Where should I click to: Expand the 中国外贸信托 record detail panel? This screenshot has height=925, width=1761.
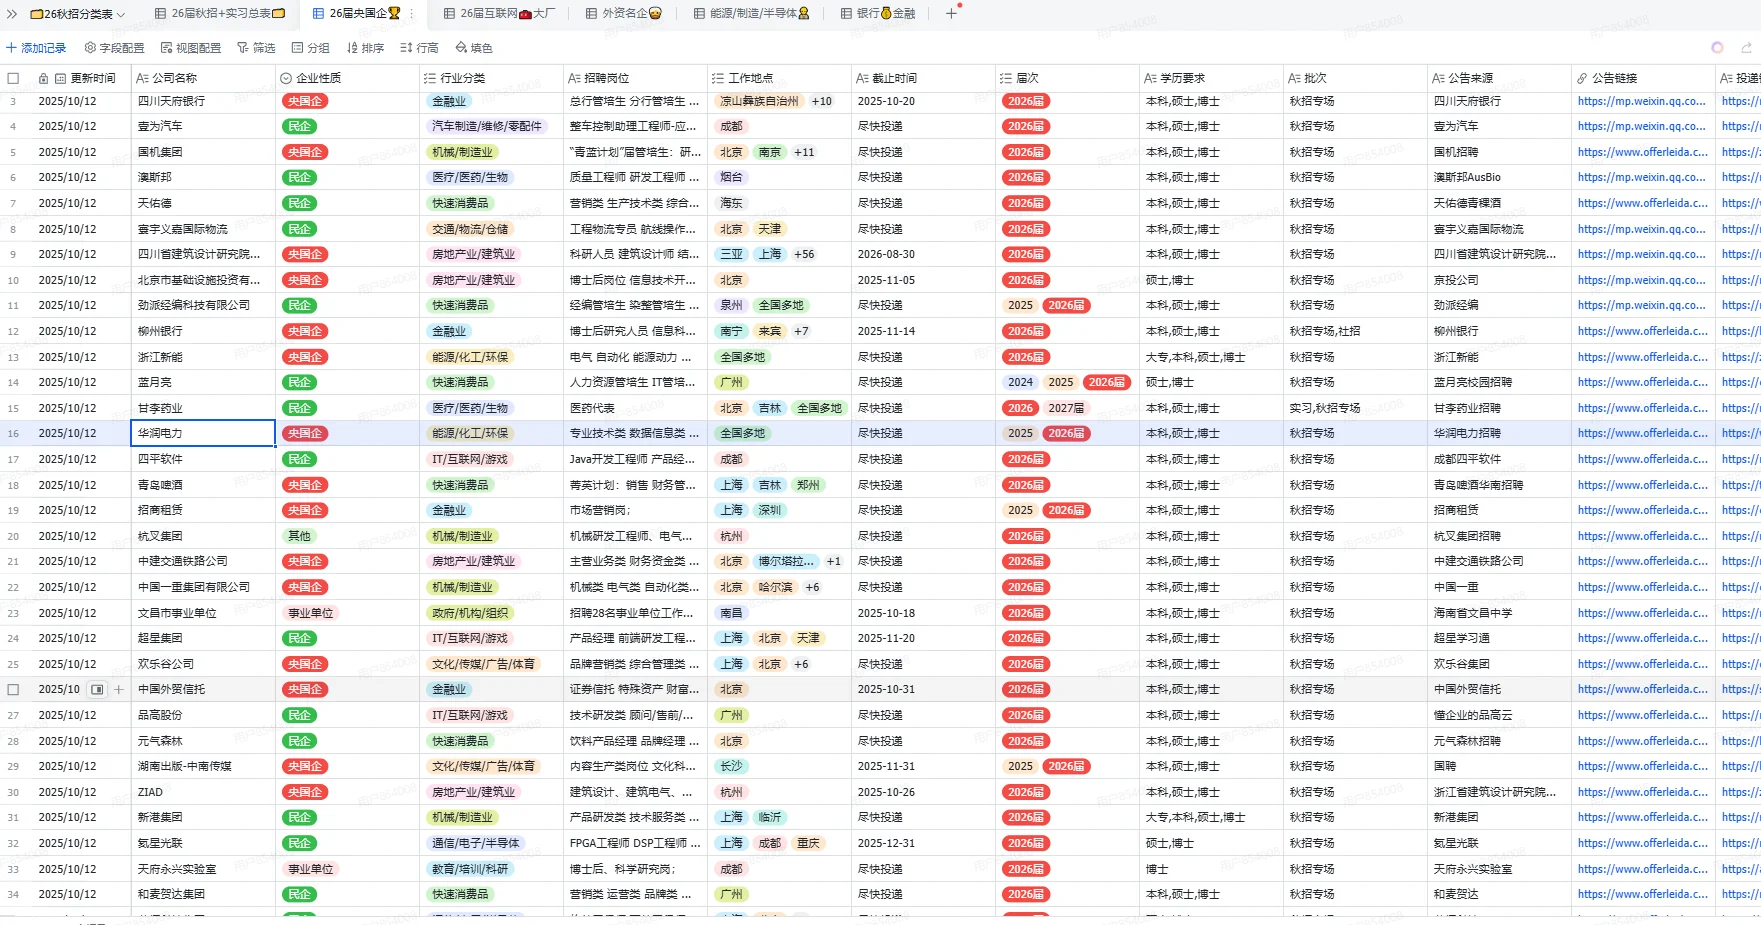(97, 690)
